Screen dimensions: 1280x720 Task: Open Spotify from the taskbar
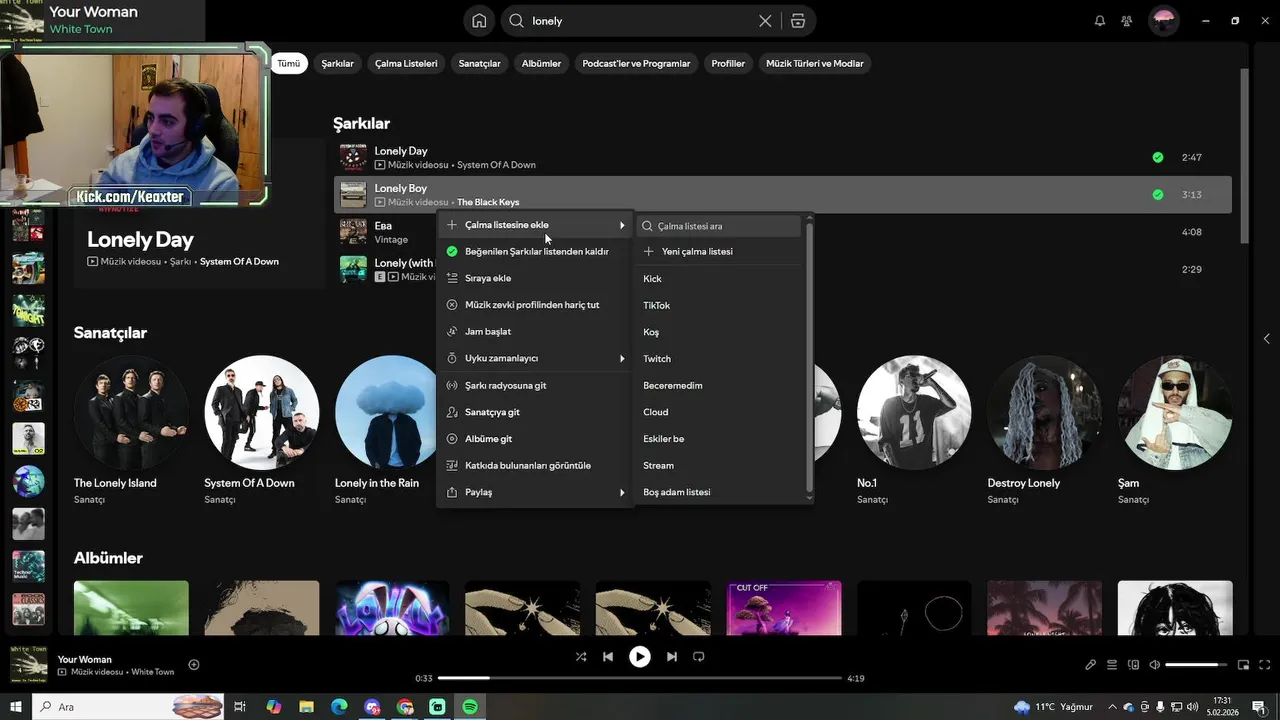[x=470, y=707]
